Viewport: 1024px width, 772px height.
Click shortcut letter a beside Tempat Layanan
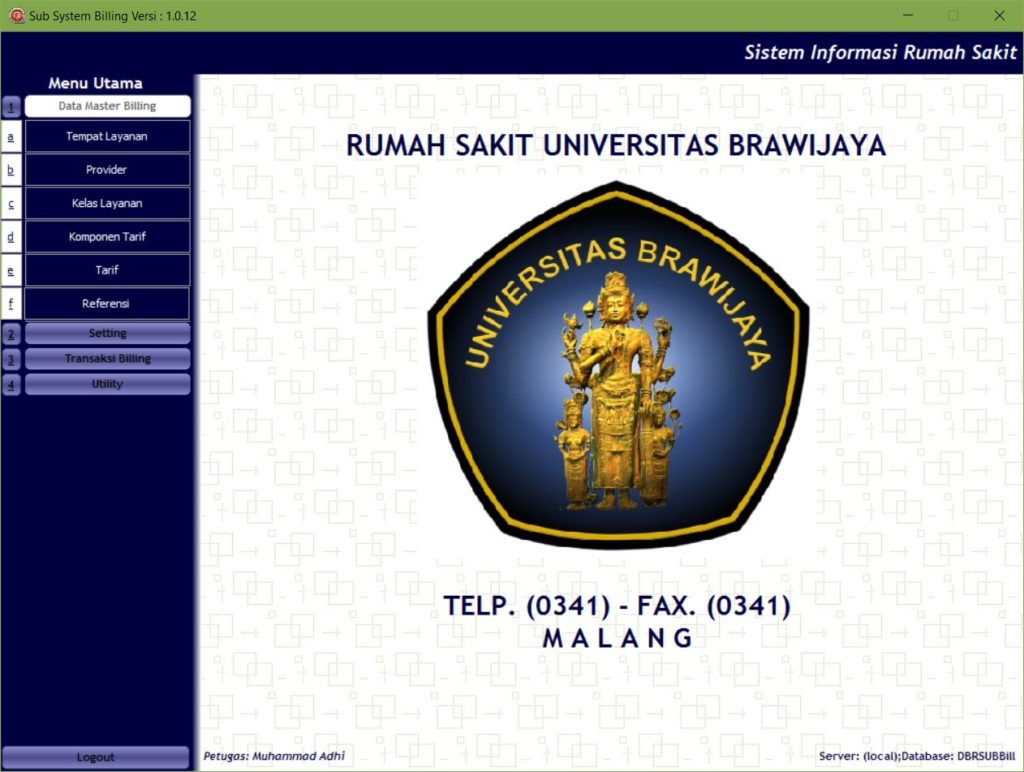11,137
